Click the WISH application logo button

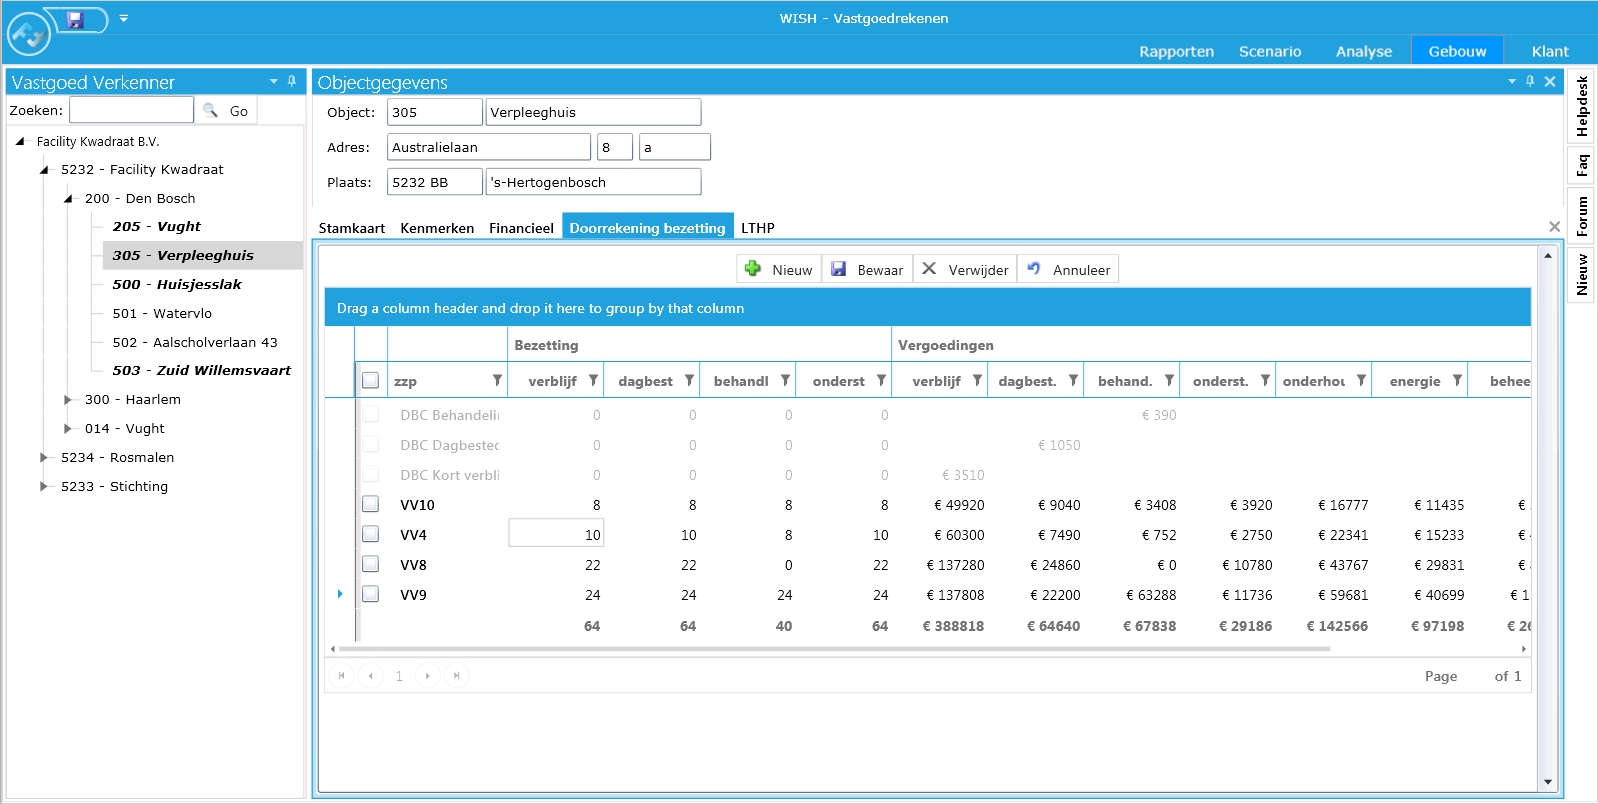click(28, 35)
